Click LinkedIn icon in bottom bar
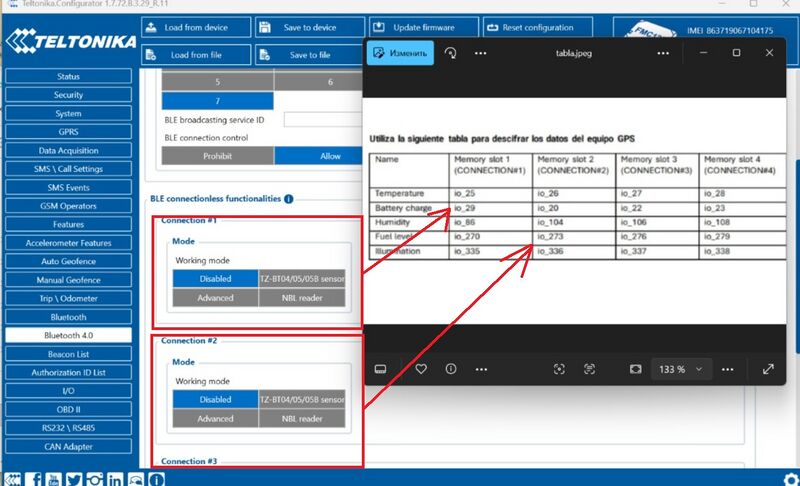 point(115,479)
